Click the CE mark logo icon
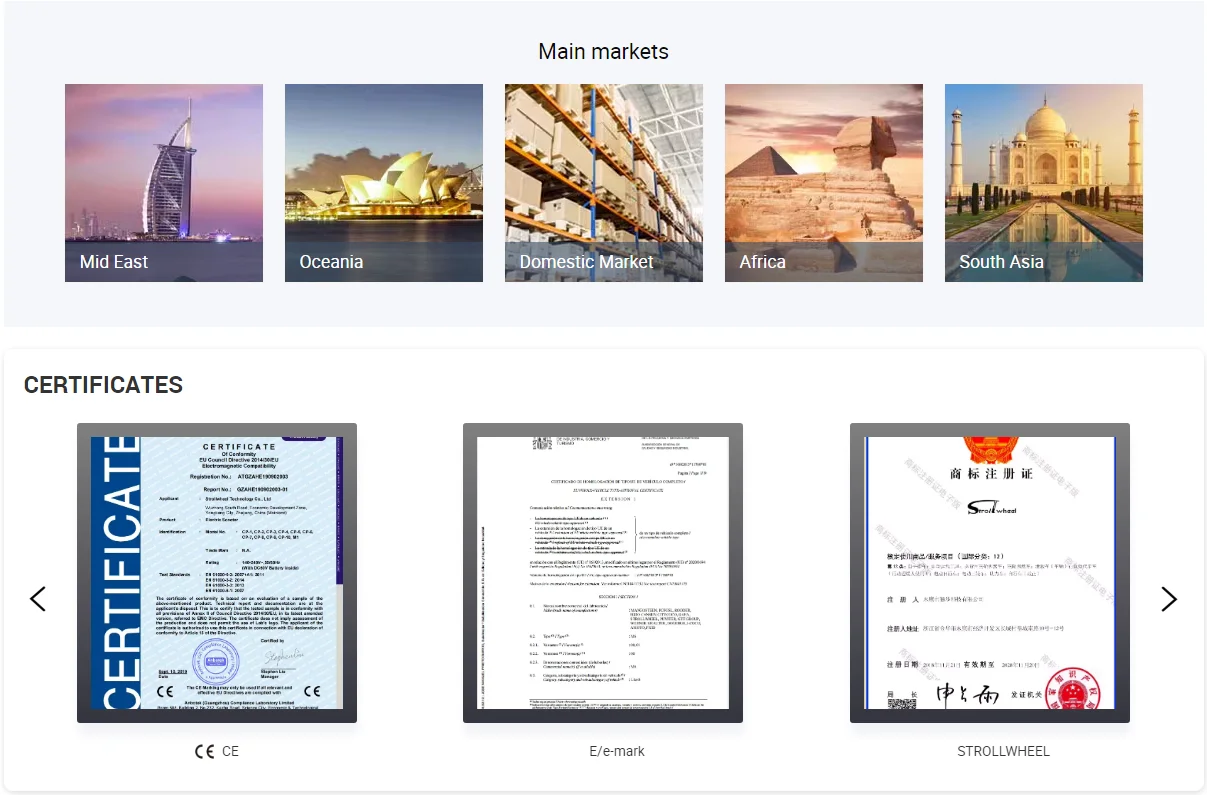Image resolution: width=1207 pixels, height=795 pixels. coord(205,751)
